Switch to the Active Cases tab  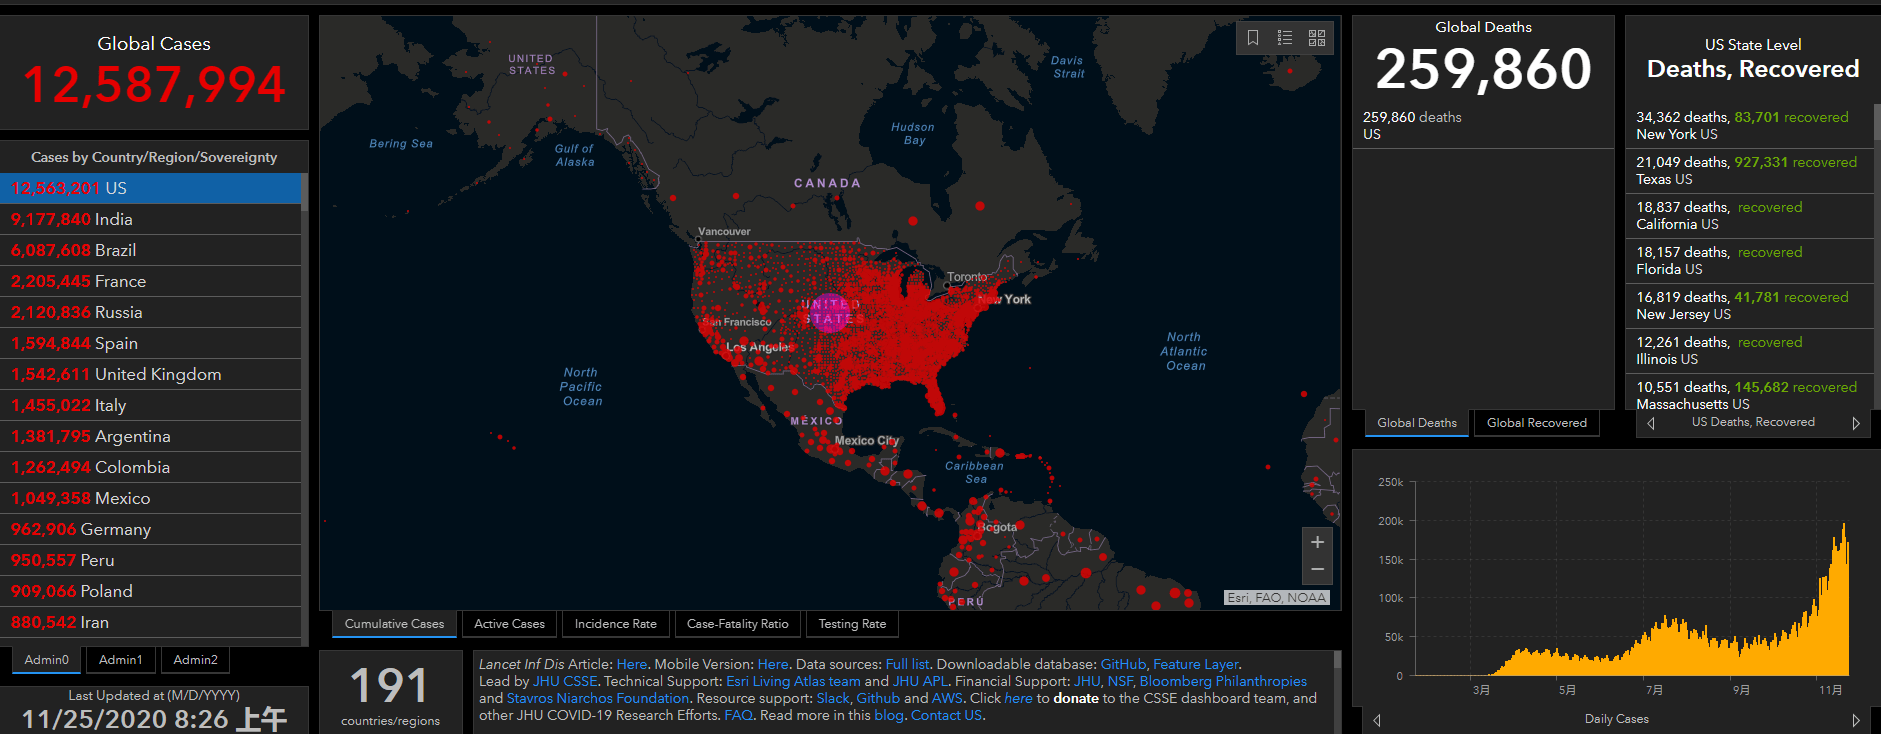(509, 624)
